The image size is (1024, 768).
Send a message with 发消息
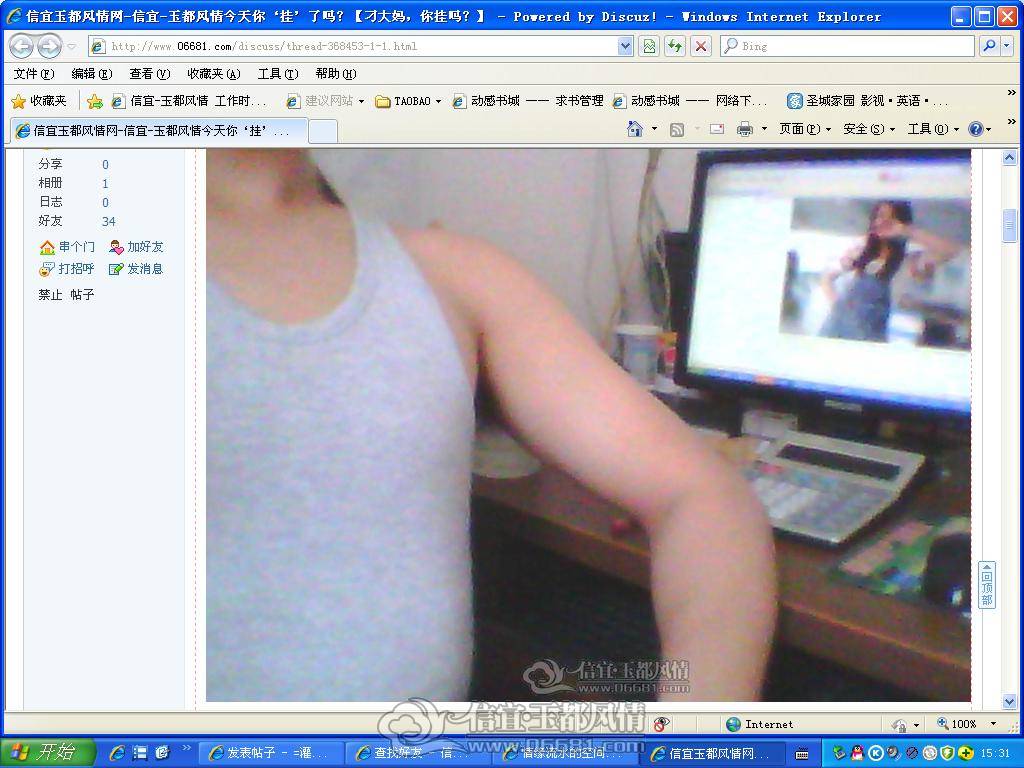click(x=136, y=268)
